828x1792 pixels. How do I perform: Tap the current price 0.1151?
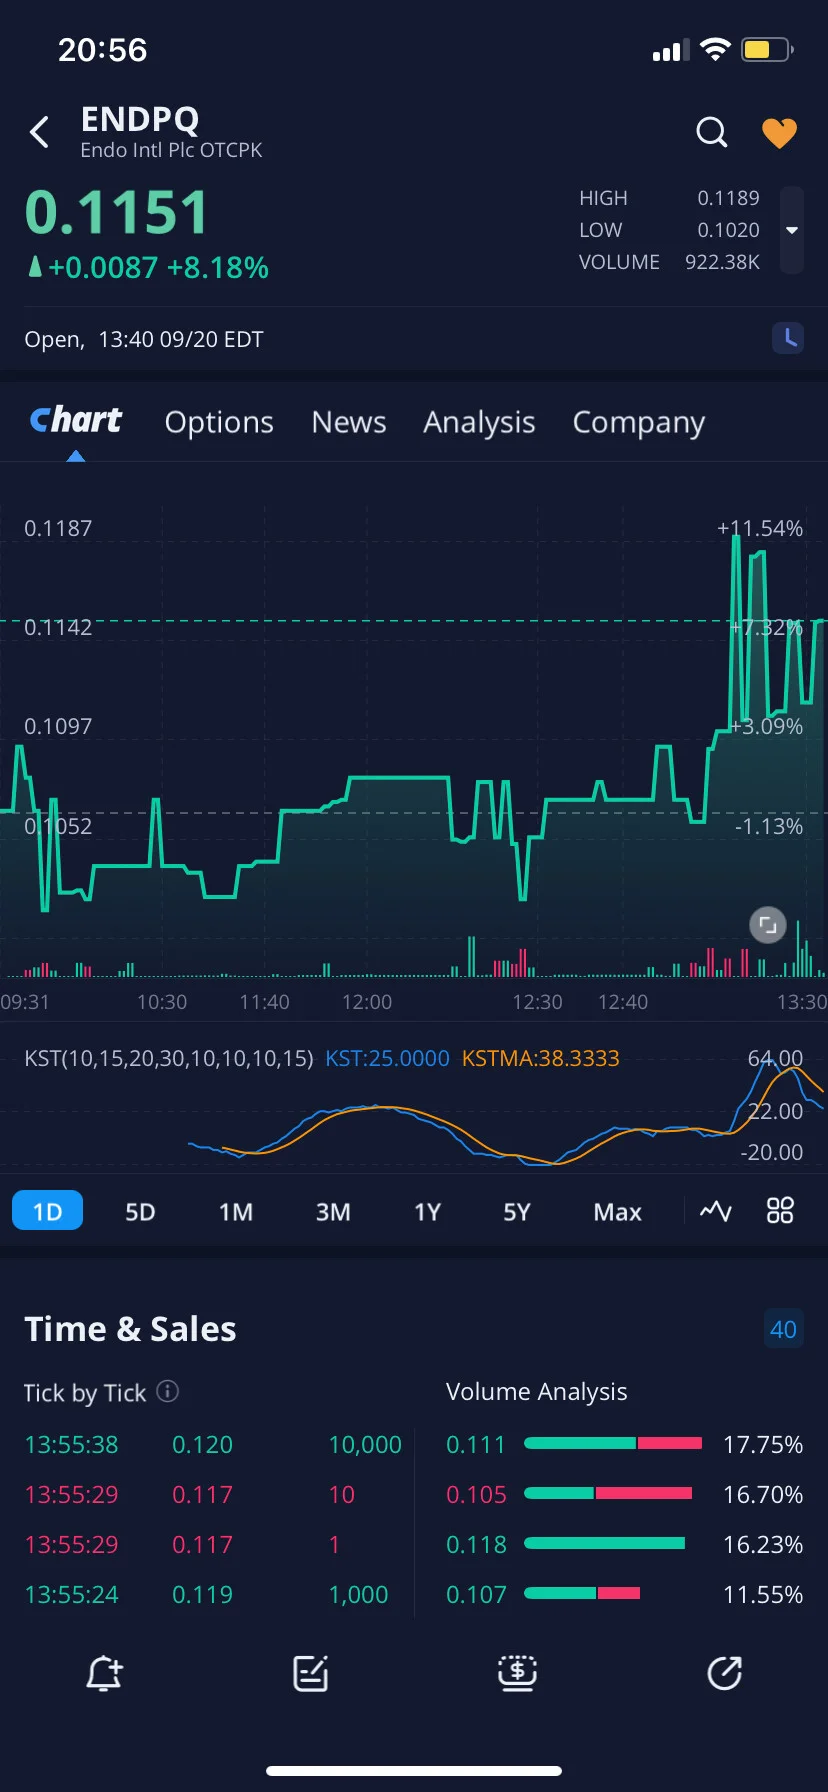[x=116, y=212]
